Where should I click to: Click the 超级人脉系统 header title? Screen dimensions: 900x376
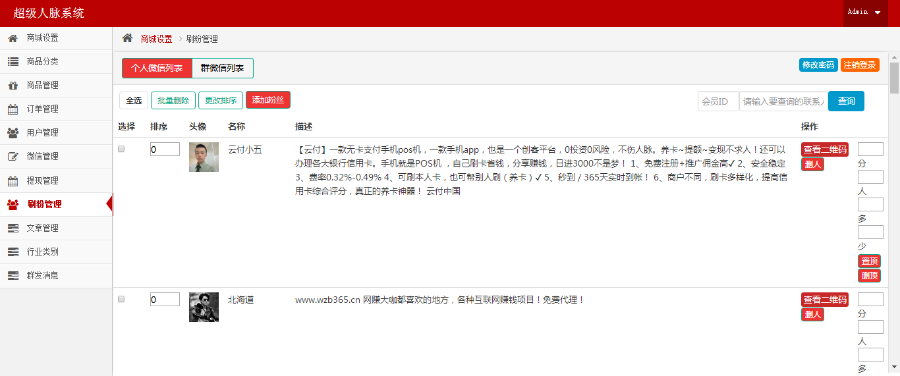(49, 13)
